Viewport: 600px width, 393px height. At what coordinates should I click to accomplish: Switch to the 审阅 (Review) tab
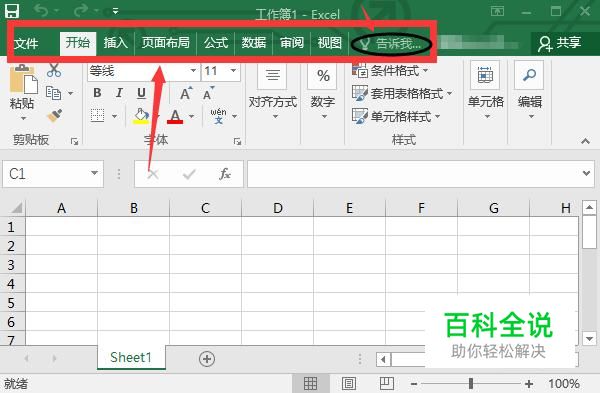tap(292, 42)
